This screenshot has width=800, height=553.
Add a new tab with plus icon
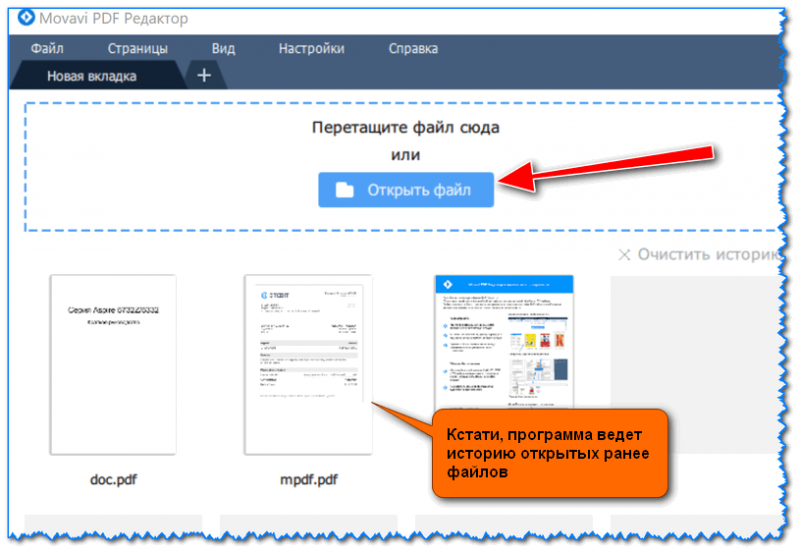point(204,76)
